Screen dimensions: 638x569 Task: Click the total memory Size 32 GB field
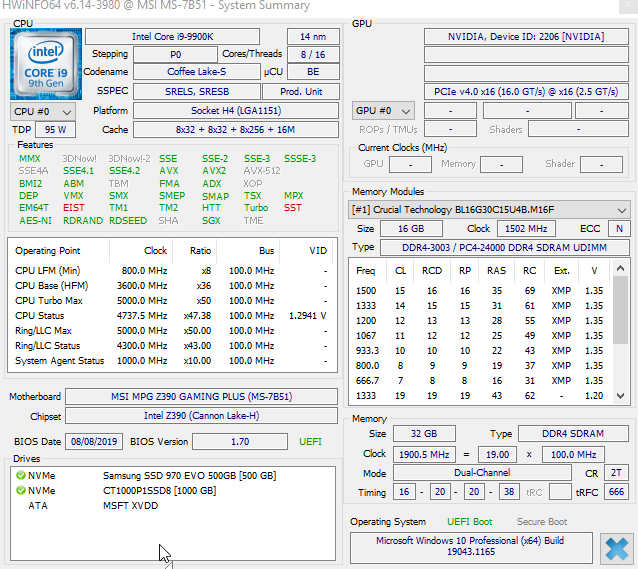pos(424,434)
